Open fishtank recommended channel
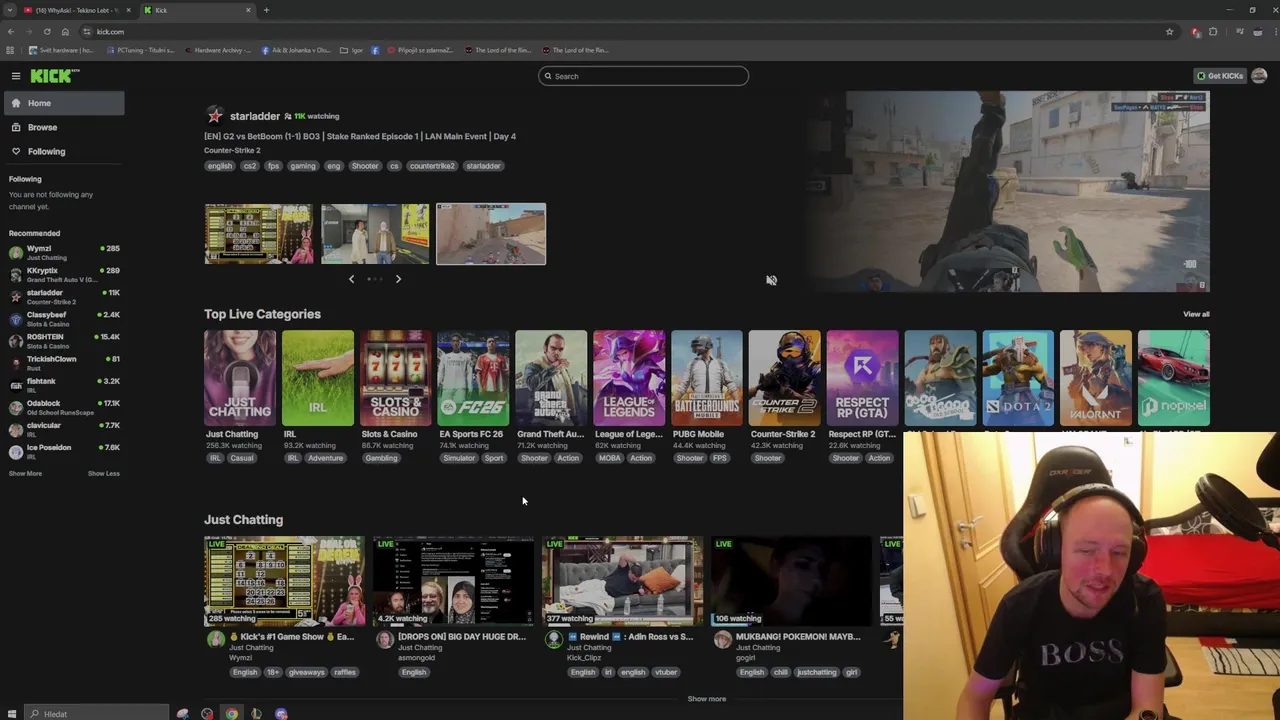The width and height of the screenshot is (1280, 720). [x=64, y=385]
